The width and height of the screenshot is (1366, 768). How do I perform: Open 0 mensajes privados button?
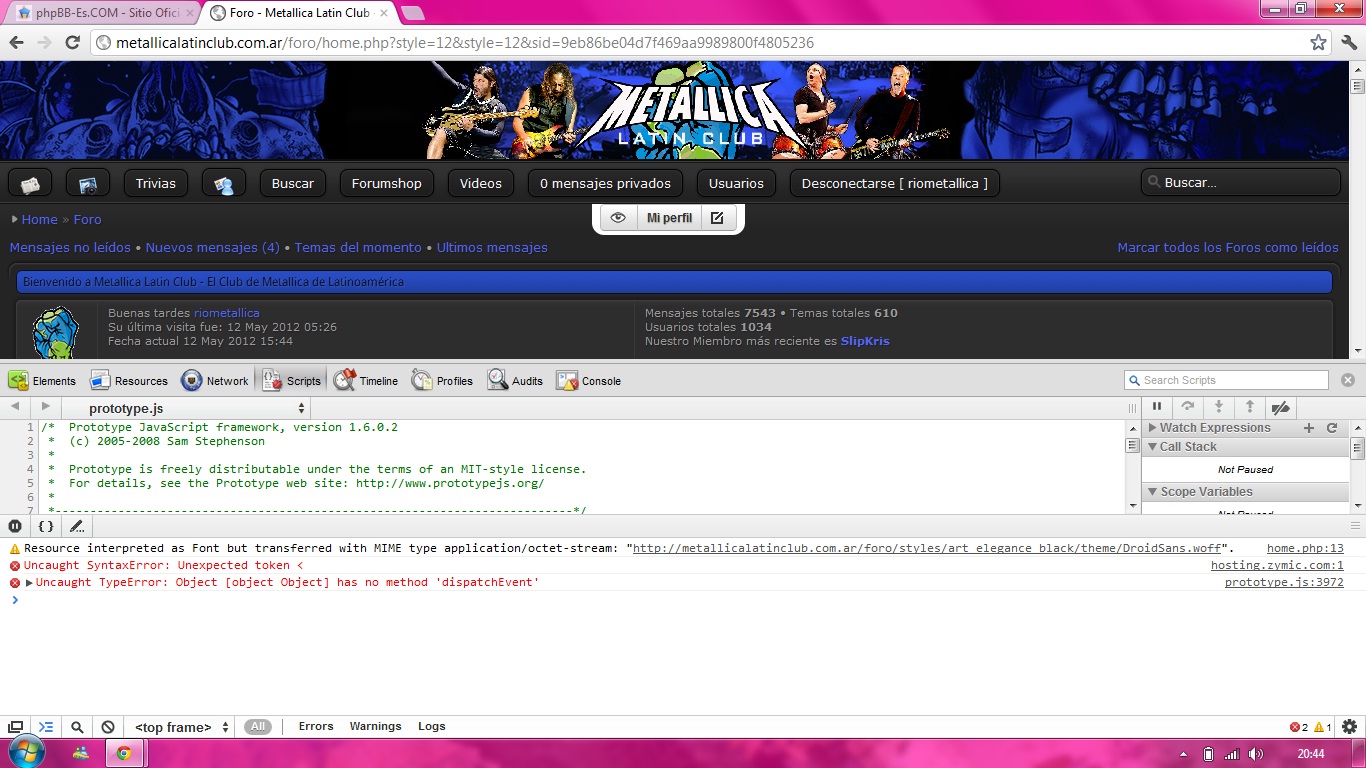[606, 183]
